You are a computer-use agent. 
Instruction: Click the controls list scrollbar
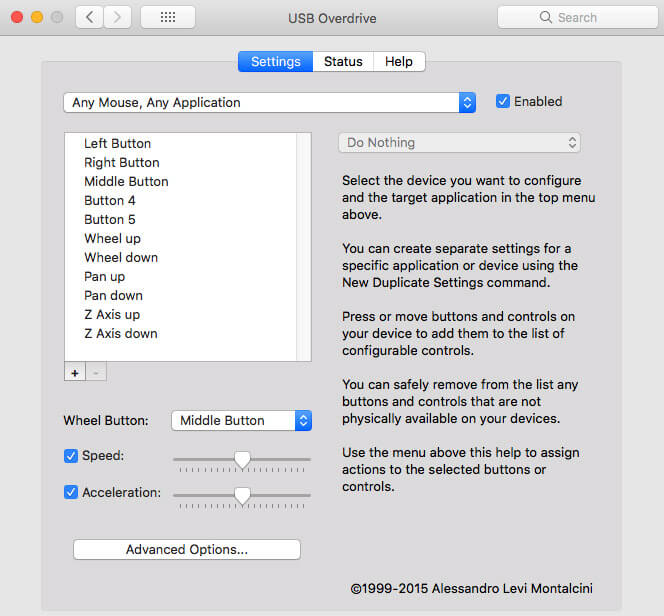point(304,247)
